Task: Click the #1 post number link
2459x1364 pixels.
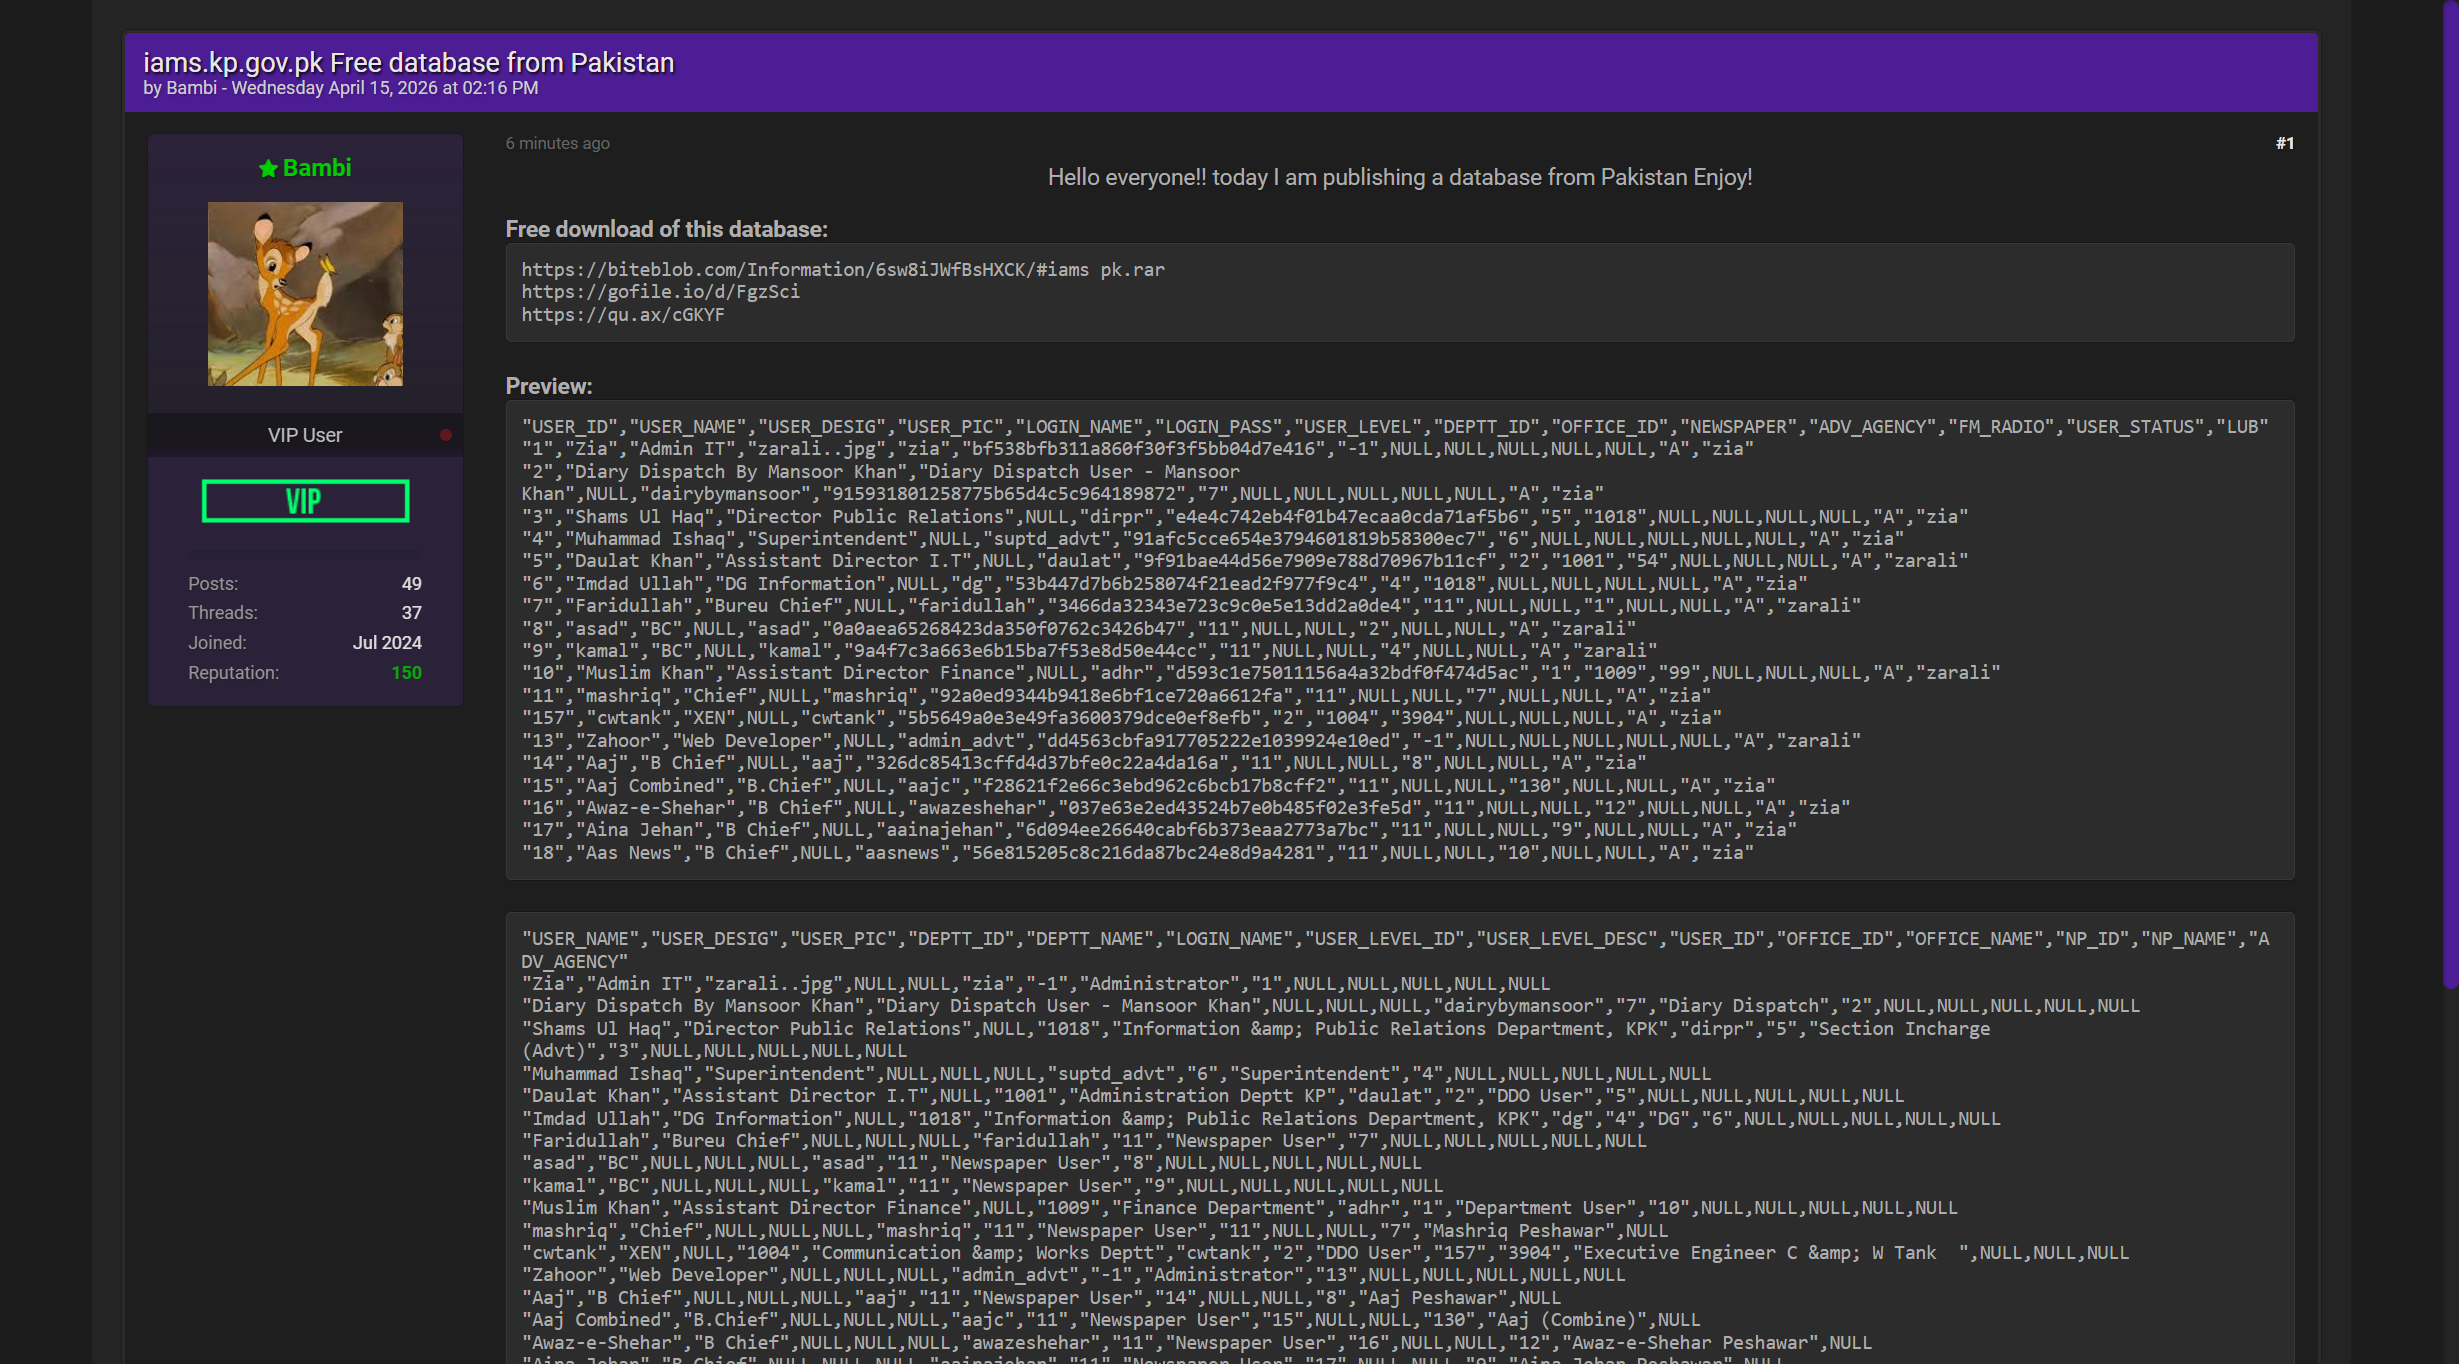Action: click(2284, 143)
